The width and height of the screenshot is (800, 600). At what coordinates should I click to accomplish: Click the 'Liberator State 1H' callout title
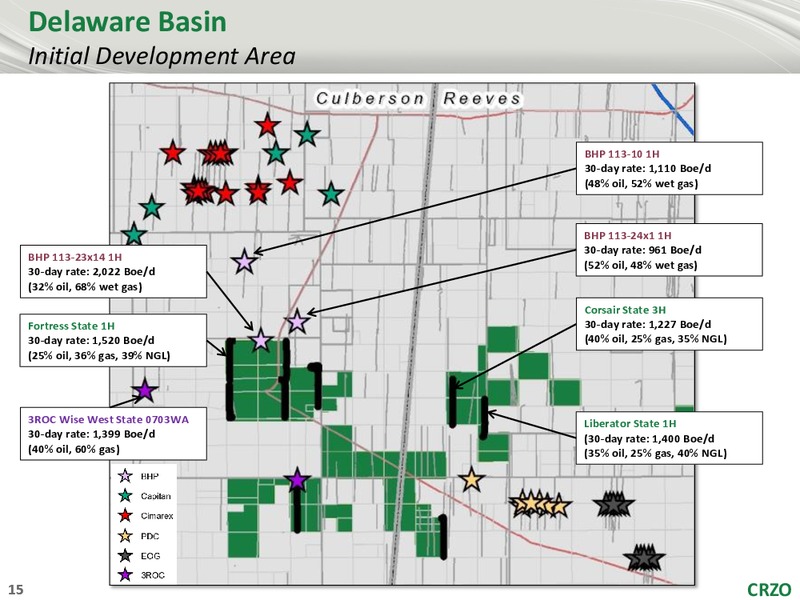tap(630, 423)
